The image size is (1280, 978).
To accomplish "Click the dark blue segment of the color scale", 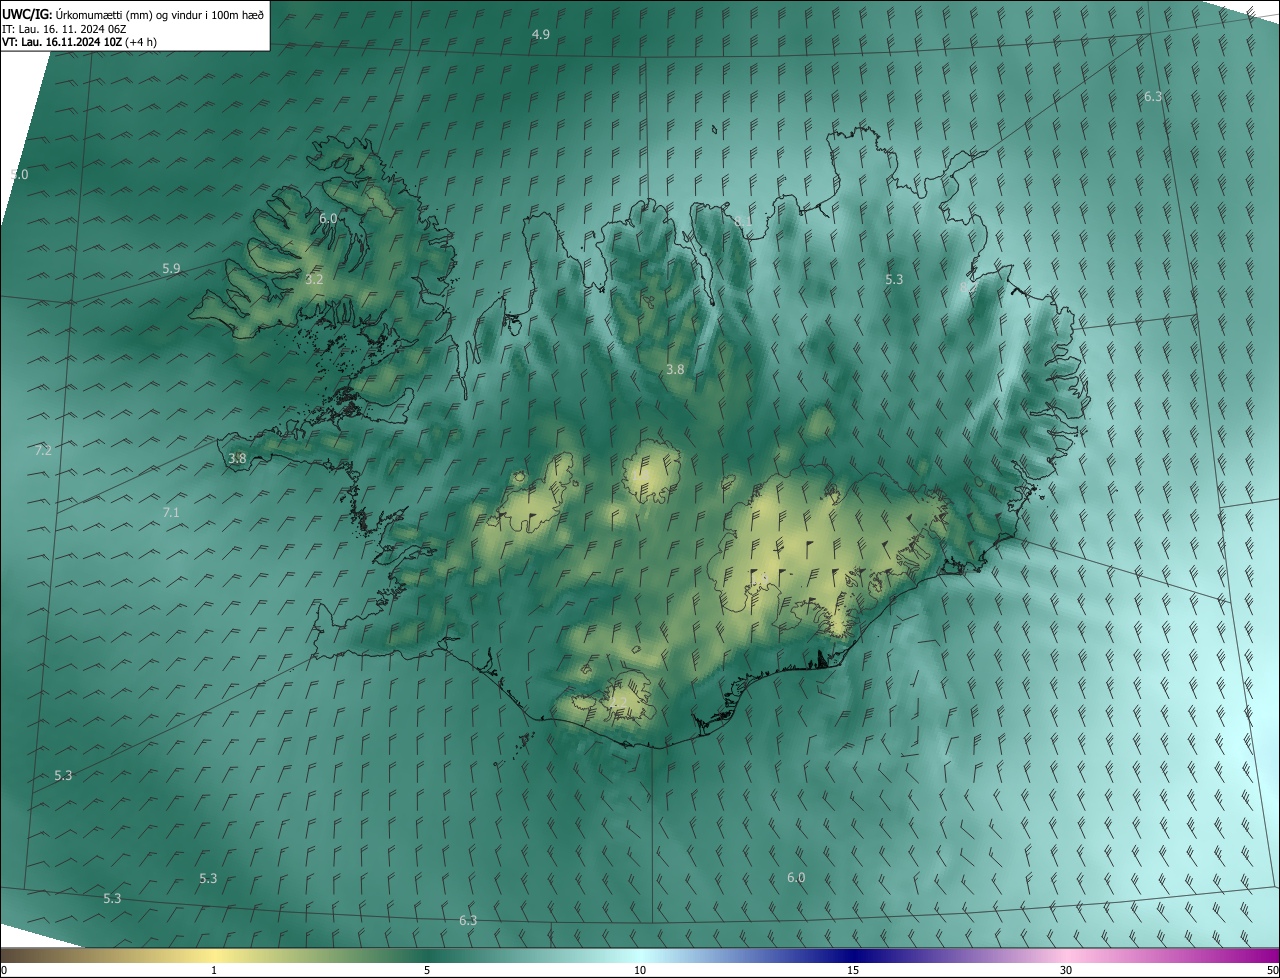I will tap(853, 955).
